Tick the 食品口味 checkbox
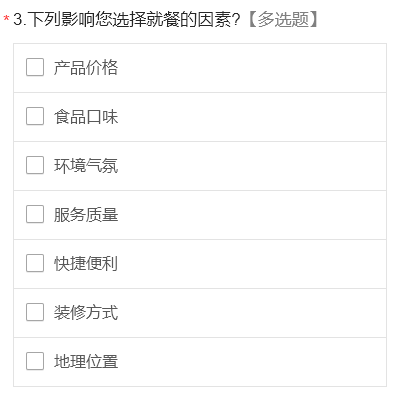The width and height of the screenshot is (399, 411). click(x=35, y=116)
